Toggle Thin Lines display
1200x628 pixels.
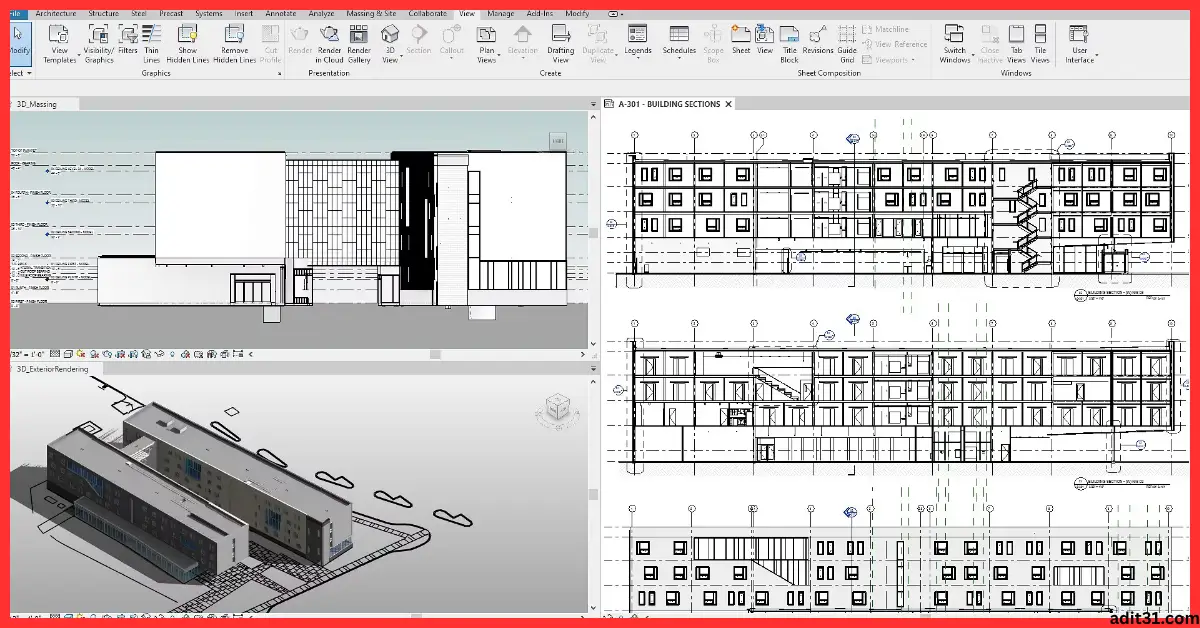pyautogui.click(x=152, y=45)
